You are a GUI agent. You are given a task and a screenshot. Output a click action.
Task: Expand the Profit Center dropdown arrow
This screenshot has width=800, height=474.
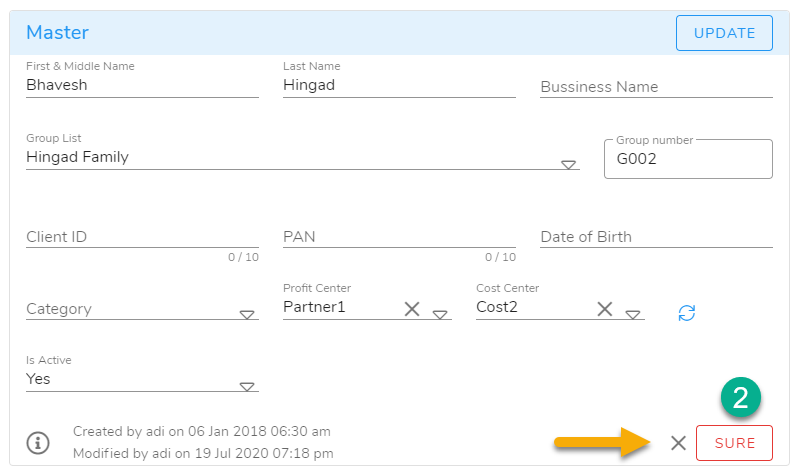pyautogui.click(x=440, y=315)
